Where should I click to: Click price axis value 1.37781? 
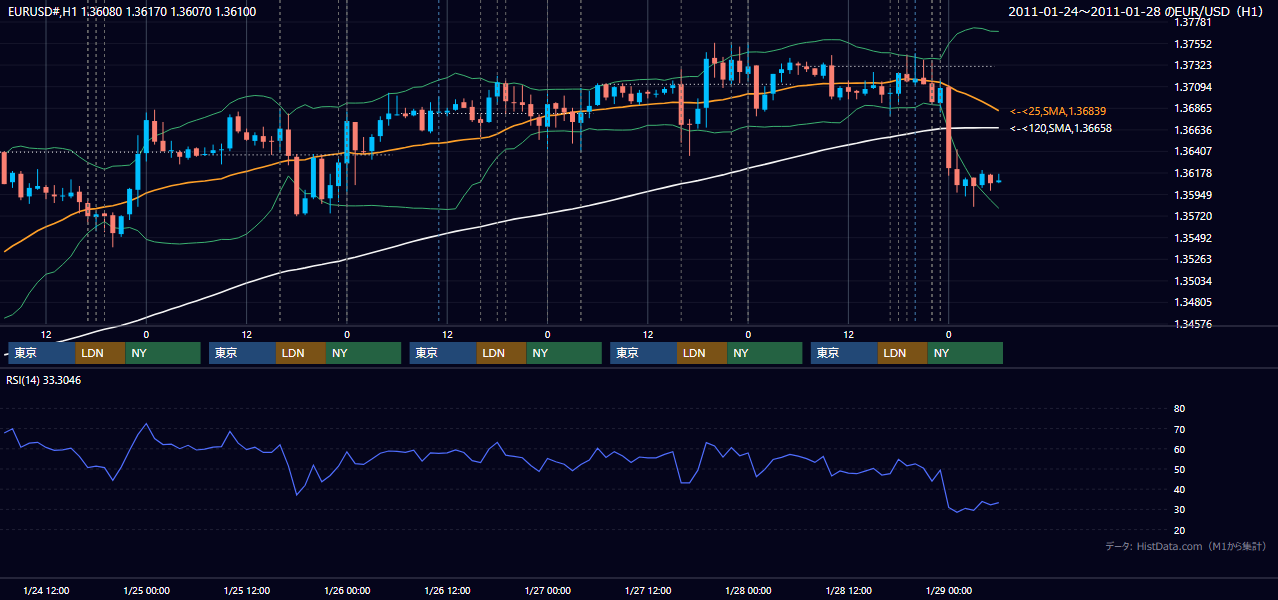click(x=1192, y=23)
